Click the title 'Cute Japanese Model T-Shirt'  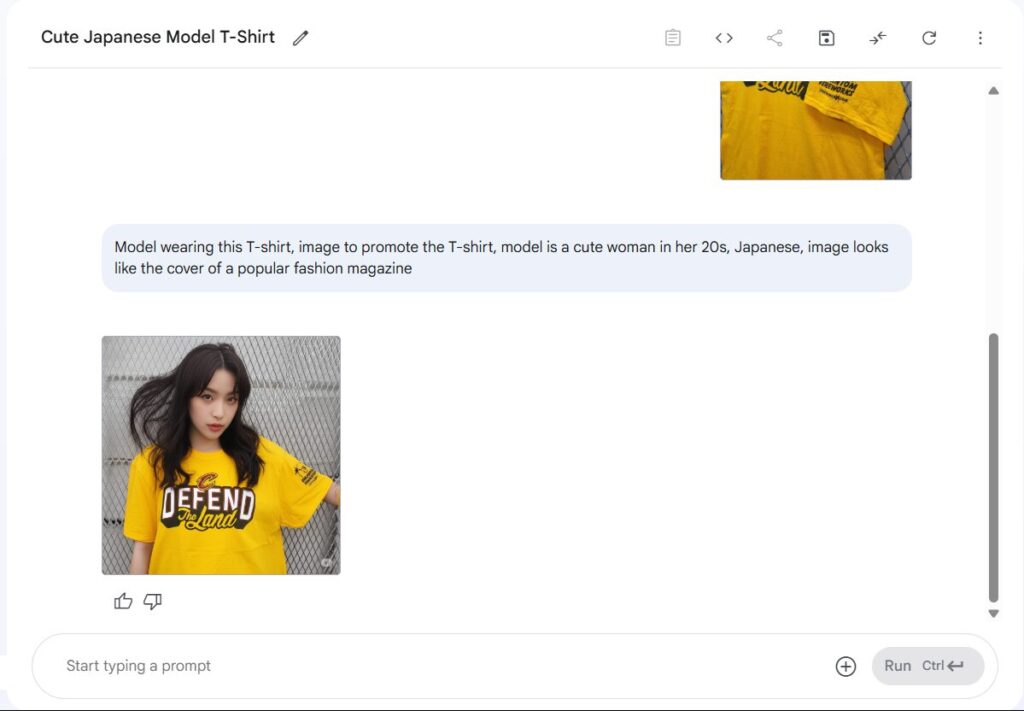(158, 37)
